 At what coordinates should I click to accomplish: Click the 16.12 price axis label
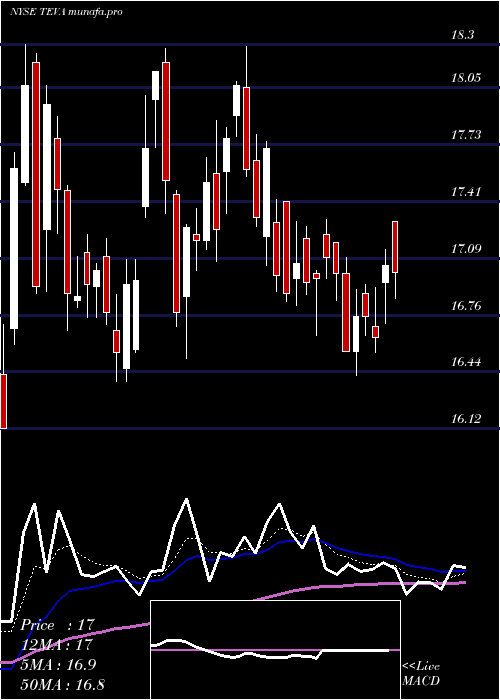[x=466, y=419]
